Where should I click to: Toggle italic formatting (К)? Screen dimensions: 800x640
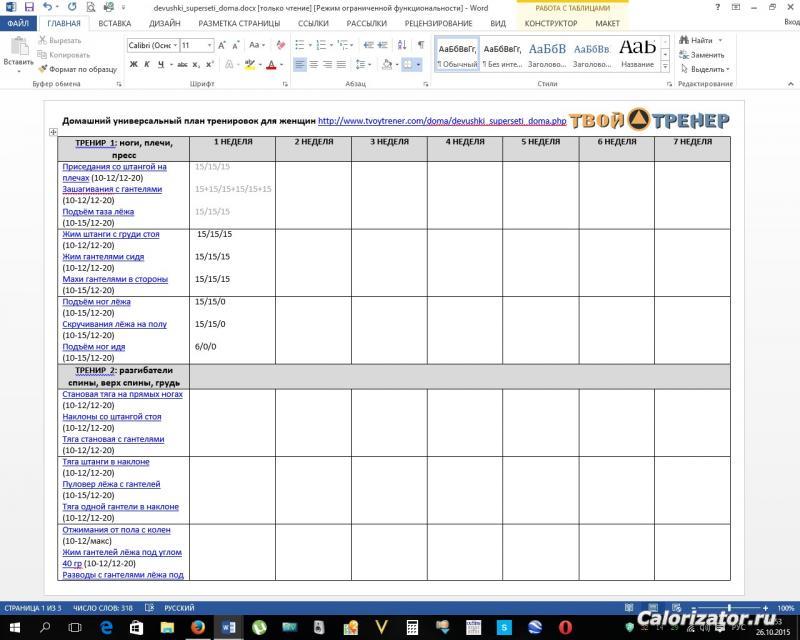coord(147,65)
